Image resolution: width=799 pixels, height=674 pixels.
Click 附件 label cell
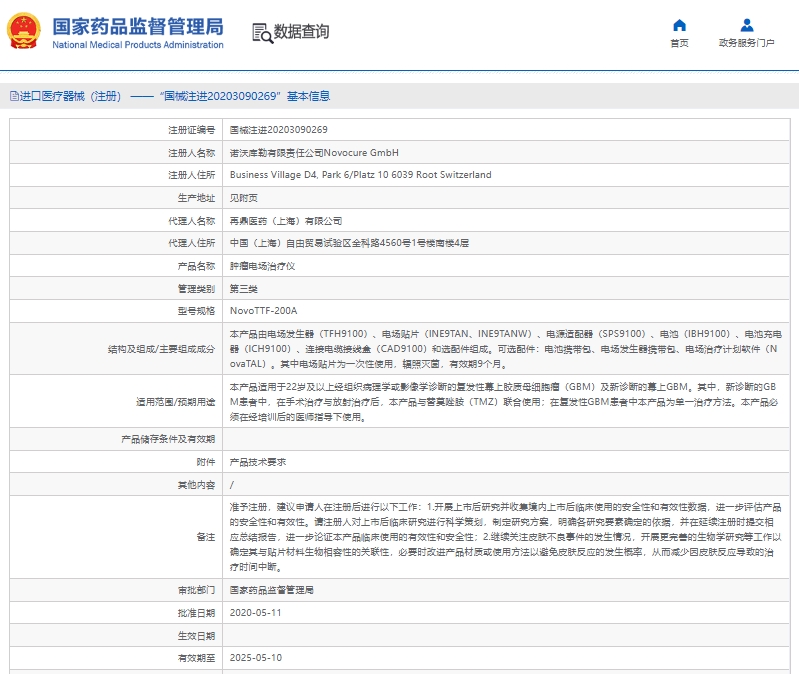click(116, 462)
